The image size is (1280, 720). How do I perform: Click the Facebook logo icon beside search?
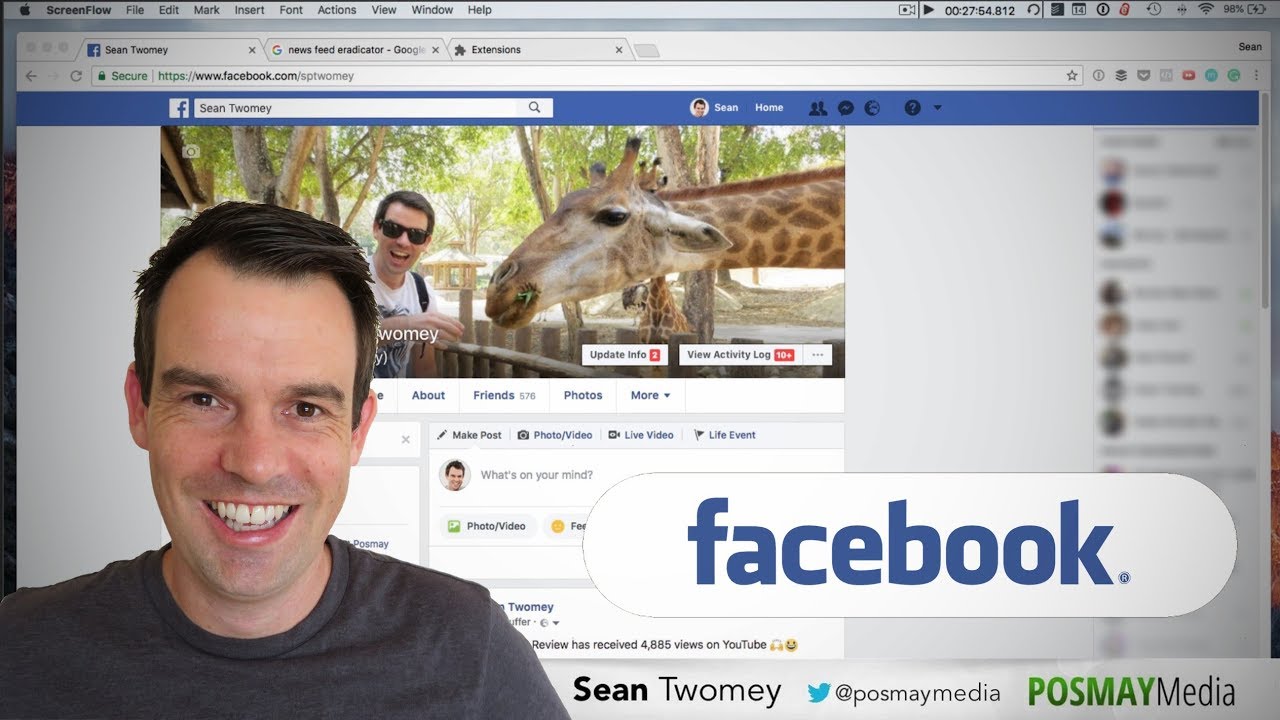(179, 108)
